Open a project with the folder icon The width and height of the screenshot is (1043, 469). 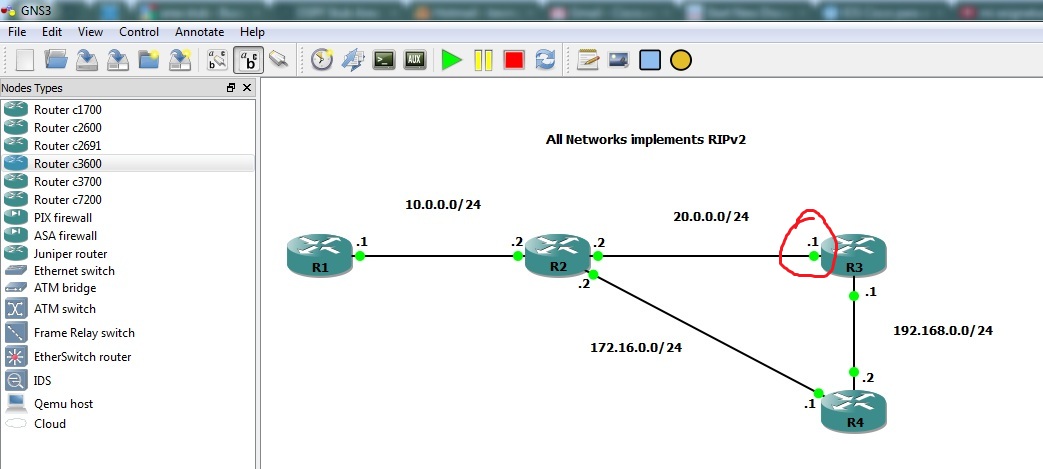pyautogui.click(x=56, y=60)
